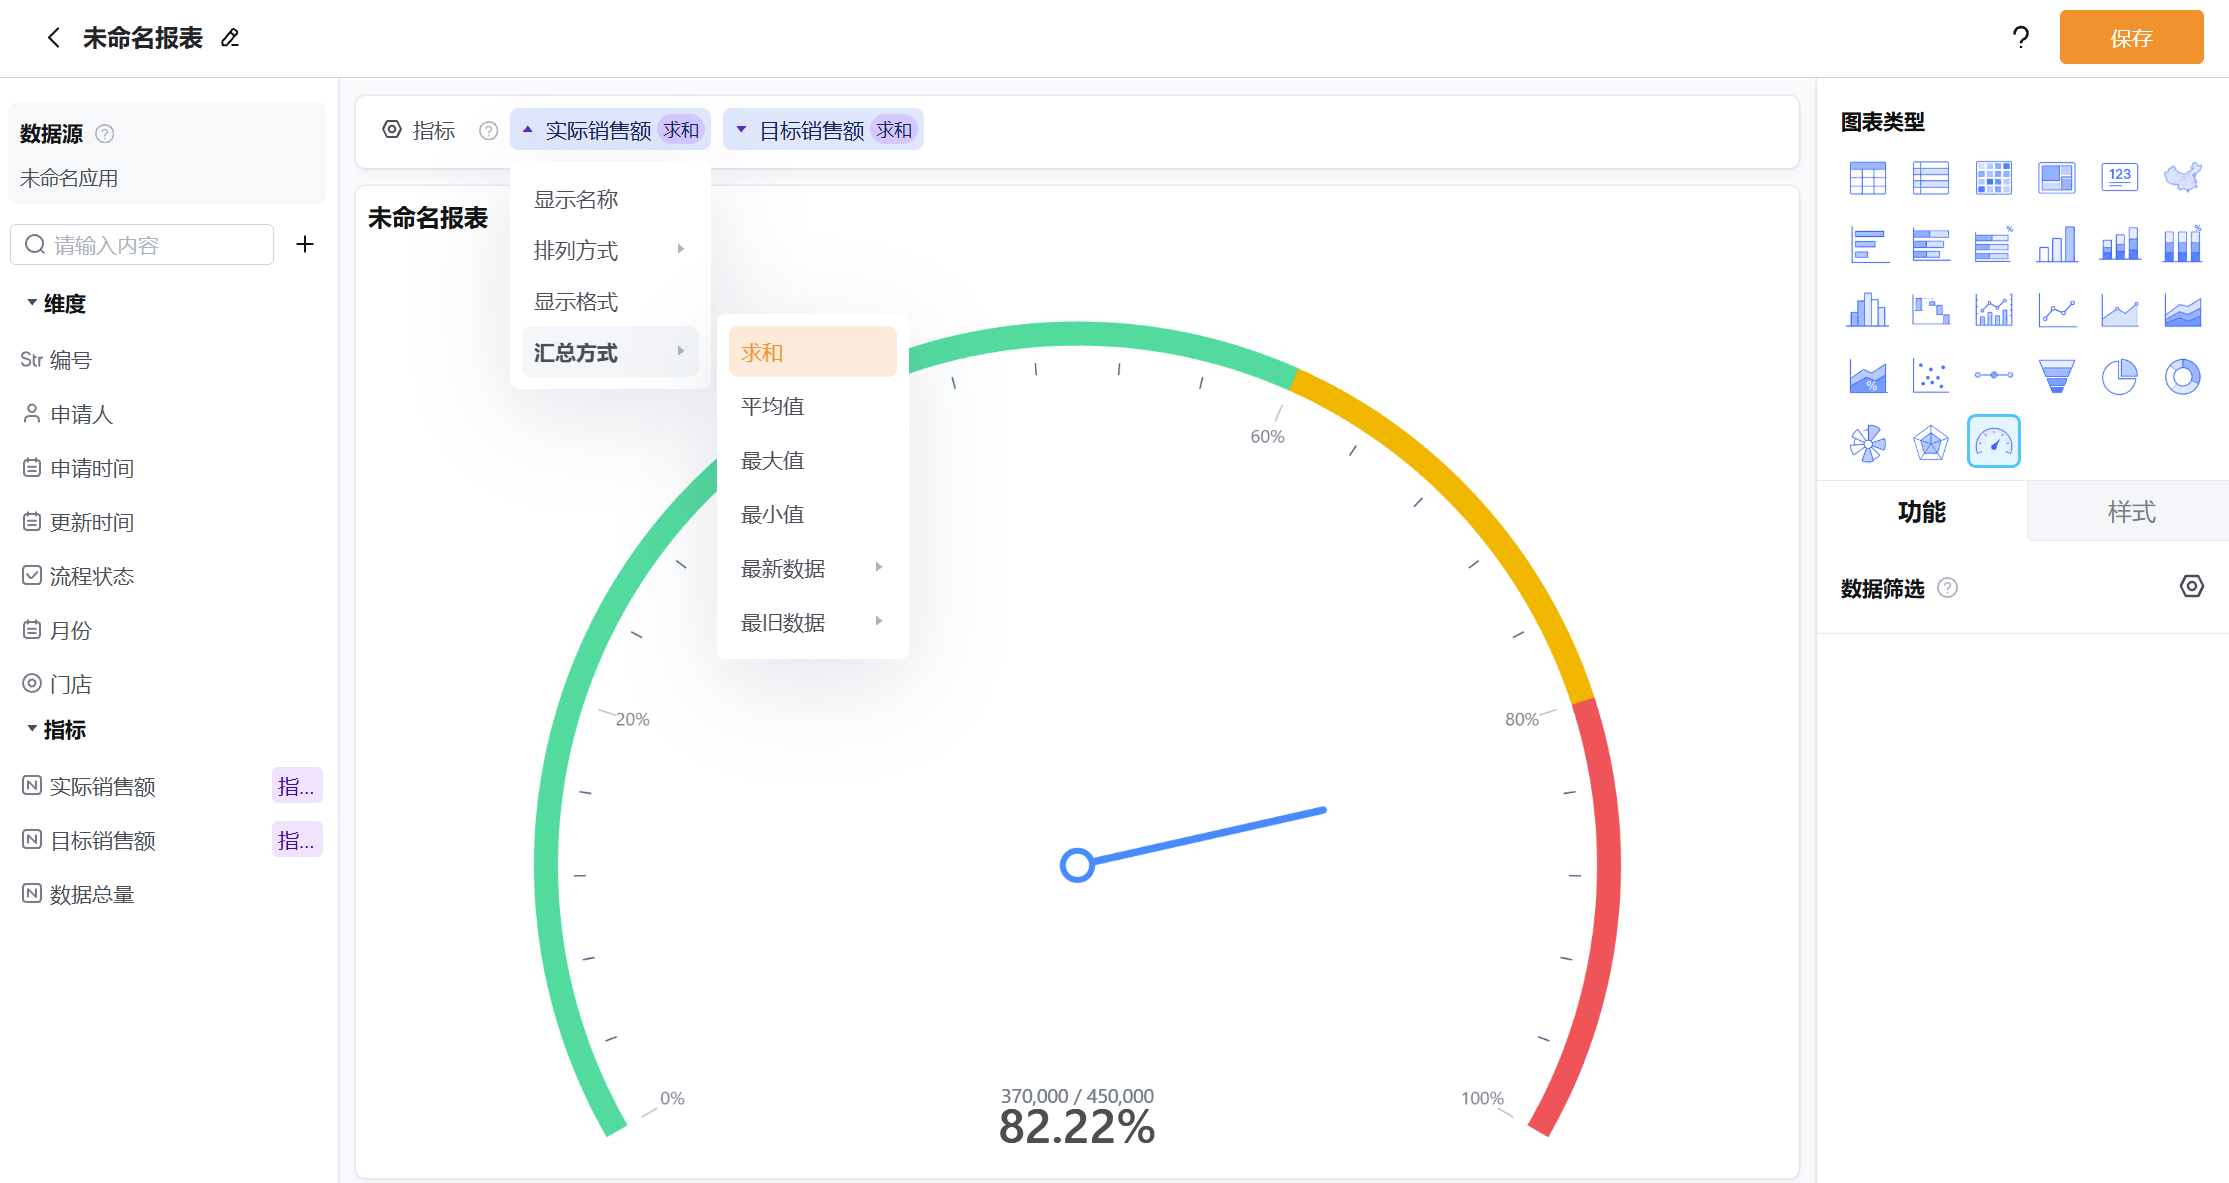
Task: Select 最大值 aggregation option
Action: pos(812,461)
